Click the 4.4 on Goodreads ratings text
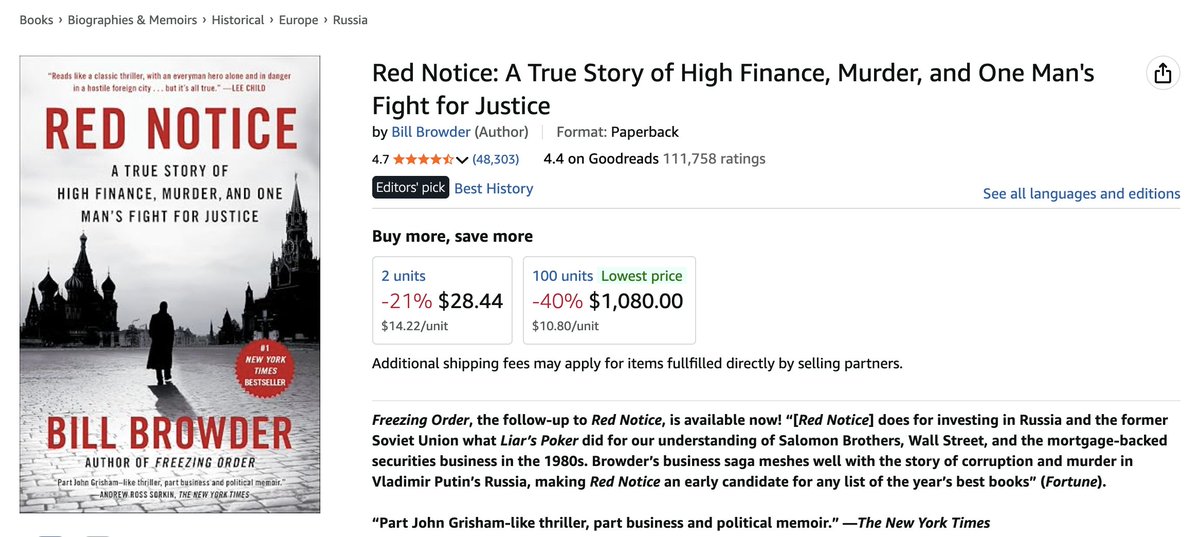This screenshot has width=1200, height=537. [x=654, y=158]
